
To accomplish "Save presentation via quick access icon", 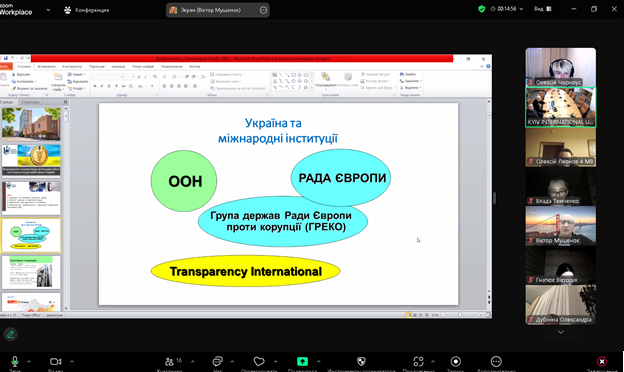I will (6, 58).
